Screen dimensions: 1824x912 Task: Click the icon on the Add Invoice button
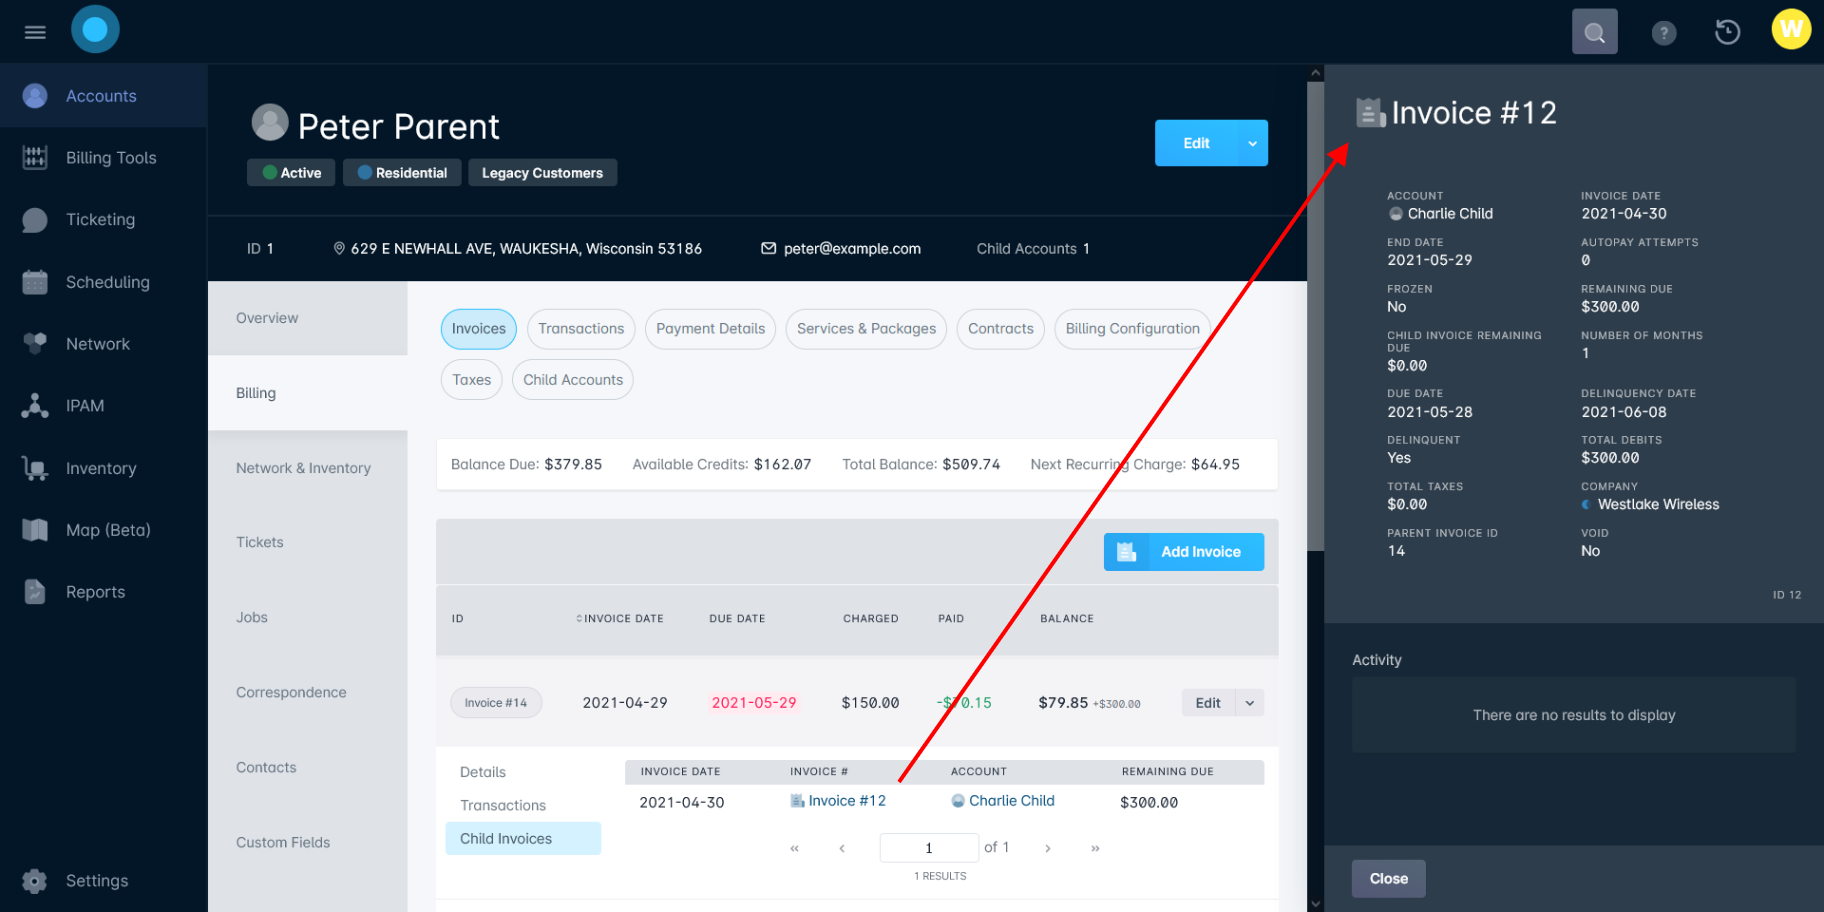(1127, 552)
